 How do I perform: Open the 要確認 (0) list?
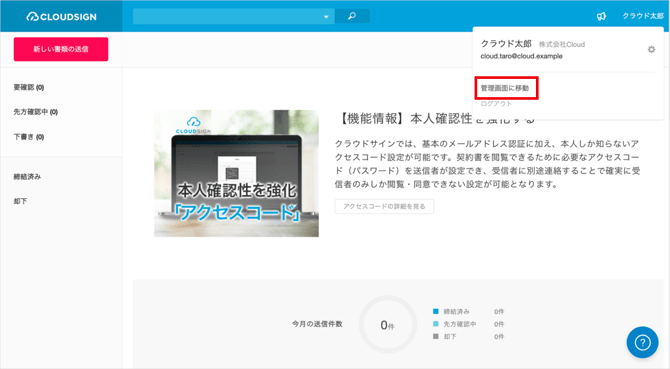29,87
